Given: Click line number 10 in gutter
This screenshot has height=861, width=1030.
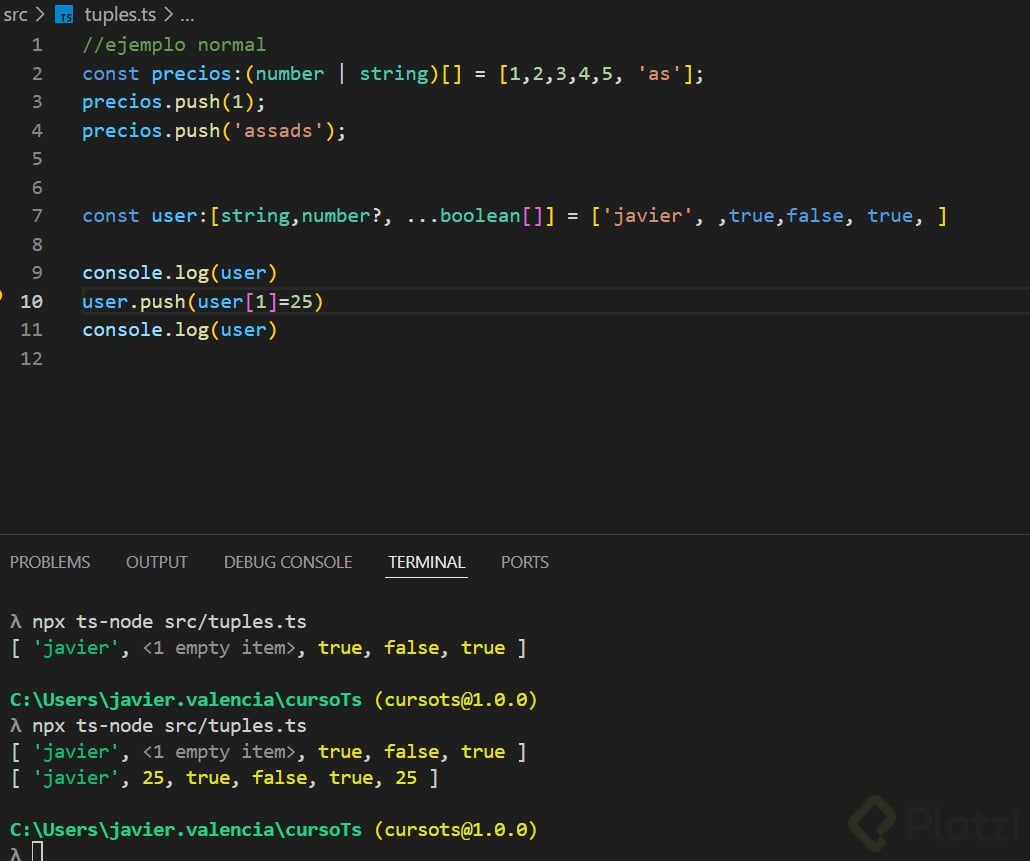Looking at the screenshot, I should [x=32, y=301].
